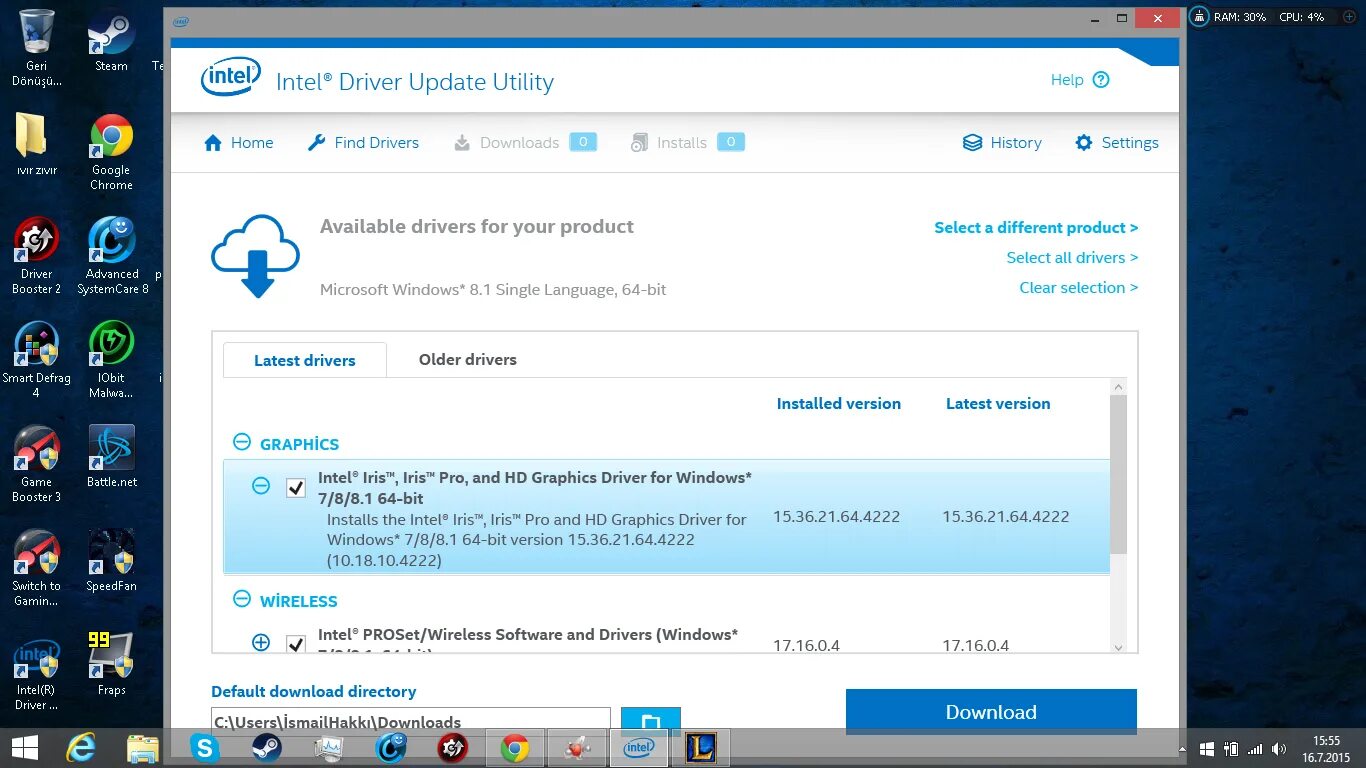Viewport: 1366px width, 768px height.
Task: Click the network signal icon in tray
Action: click(x=1254, y=749)
